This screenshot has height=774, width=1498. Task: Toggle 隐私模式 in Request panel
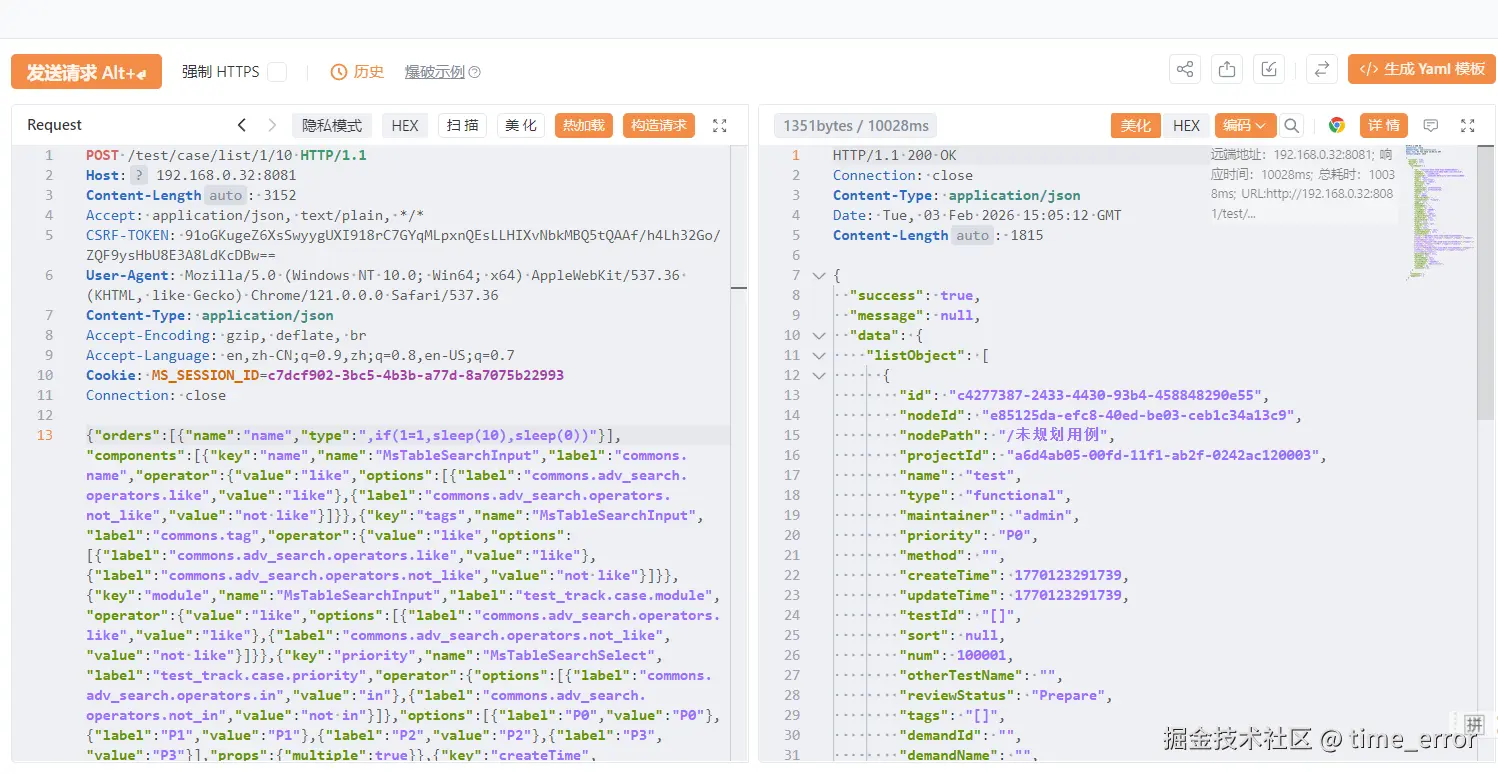tap(332, 125)
